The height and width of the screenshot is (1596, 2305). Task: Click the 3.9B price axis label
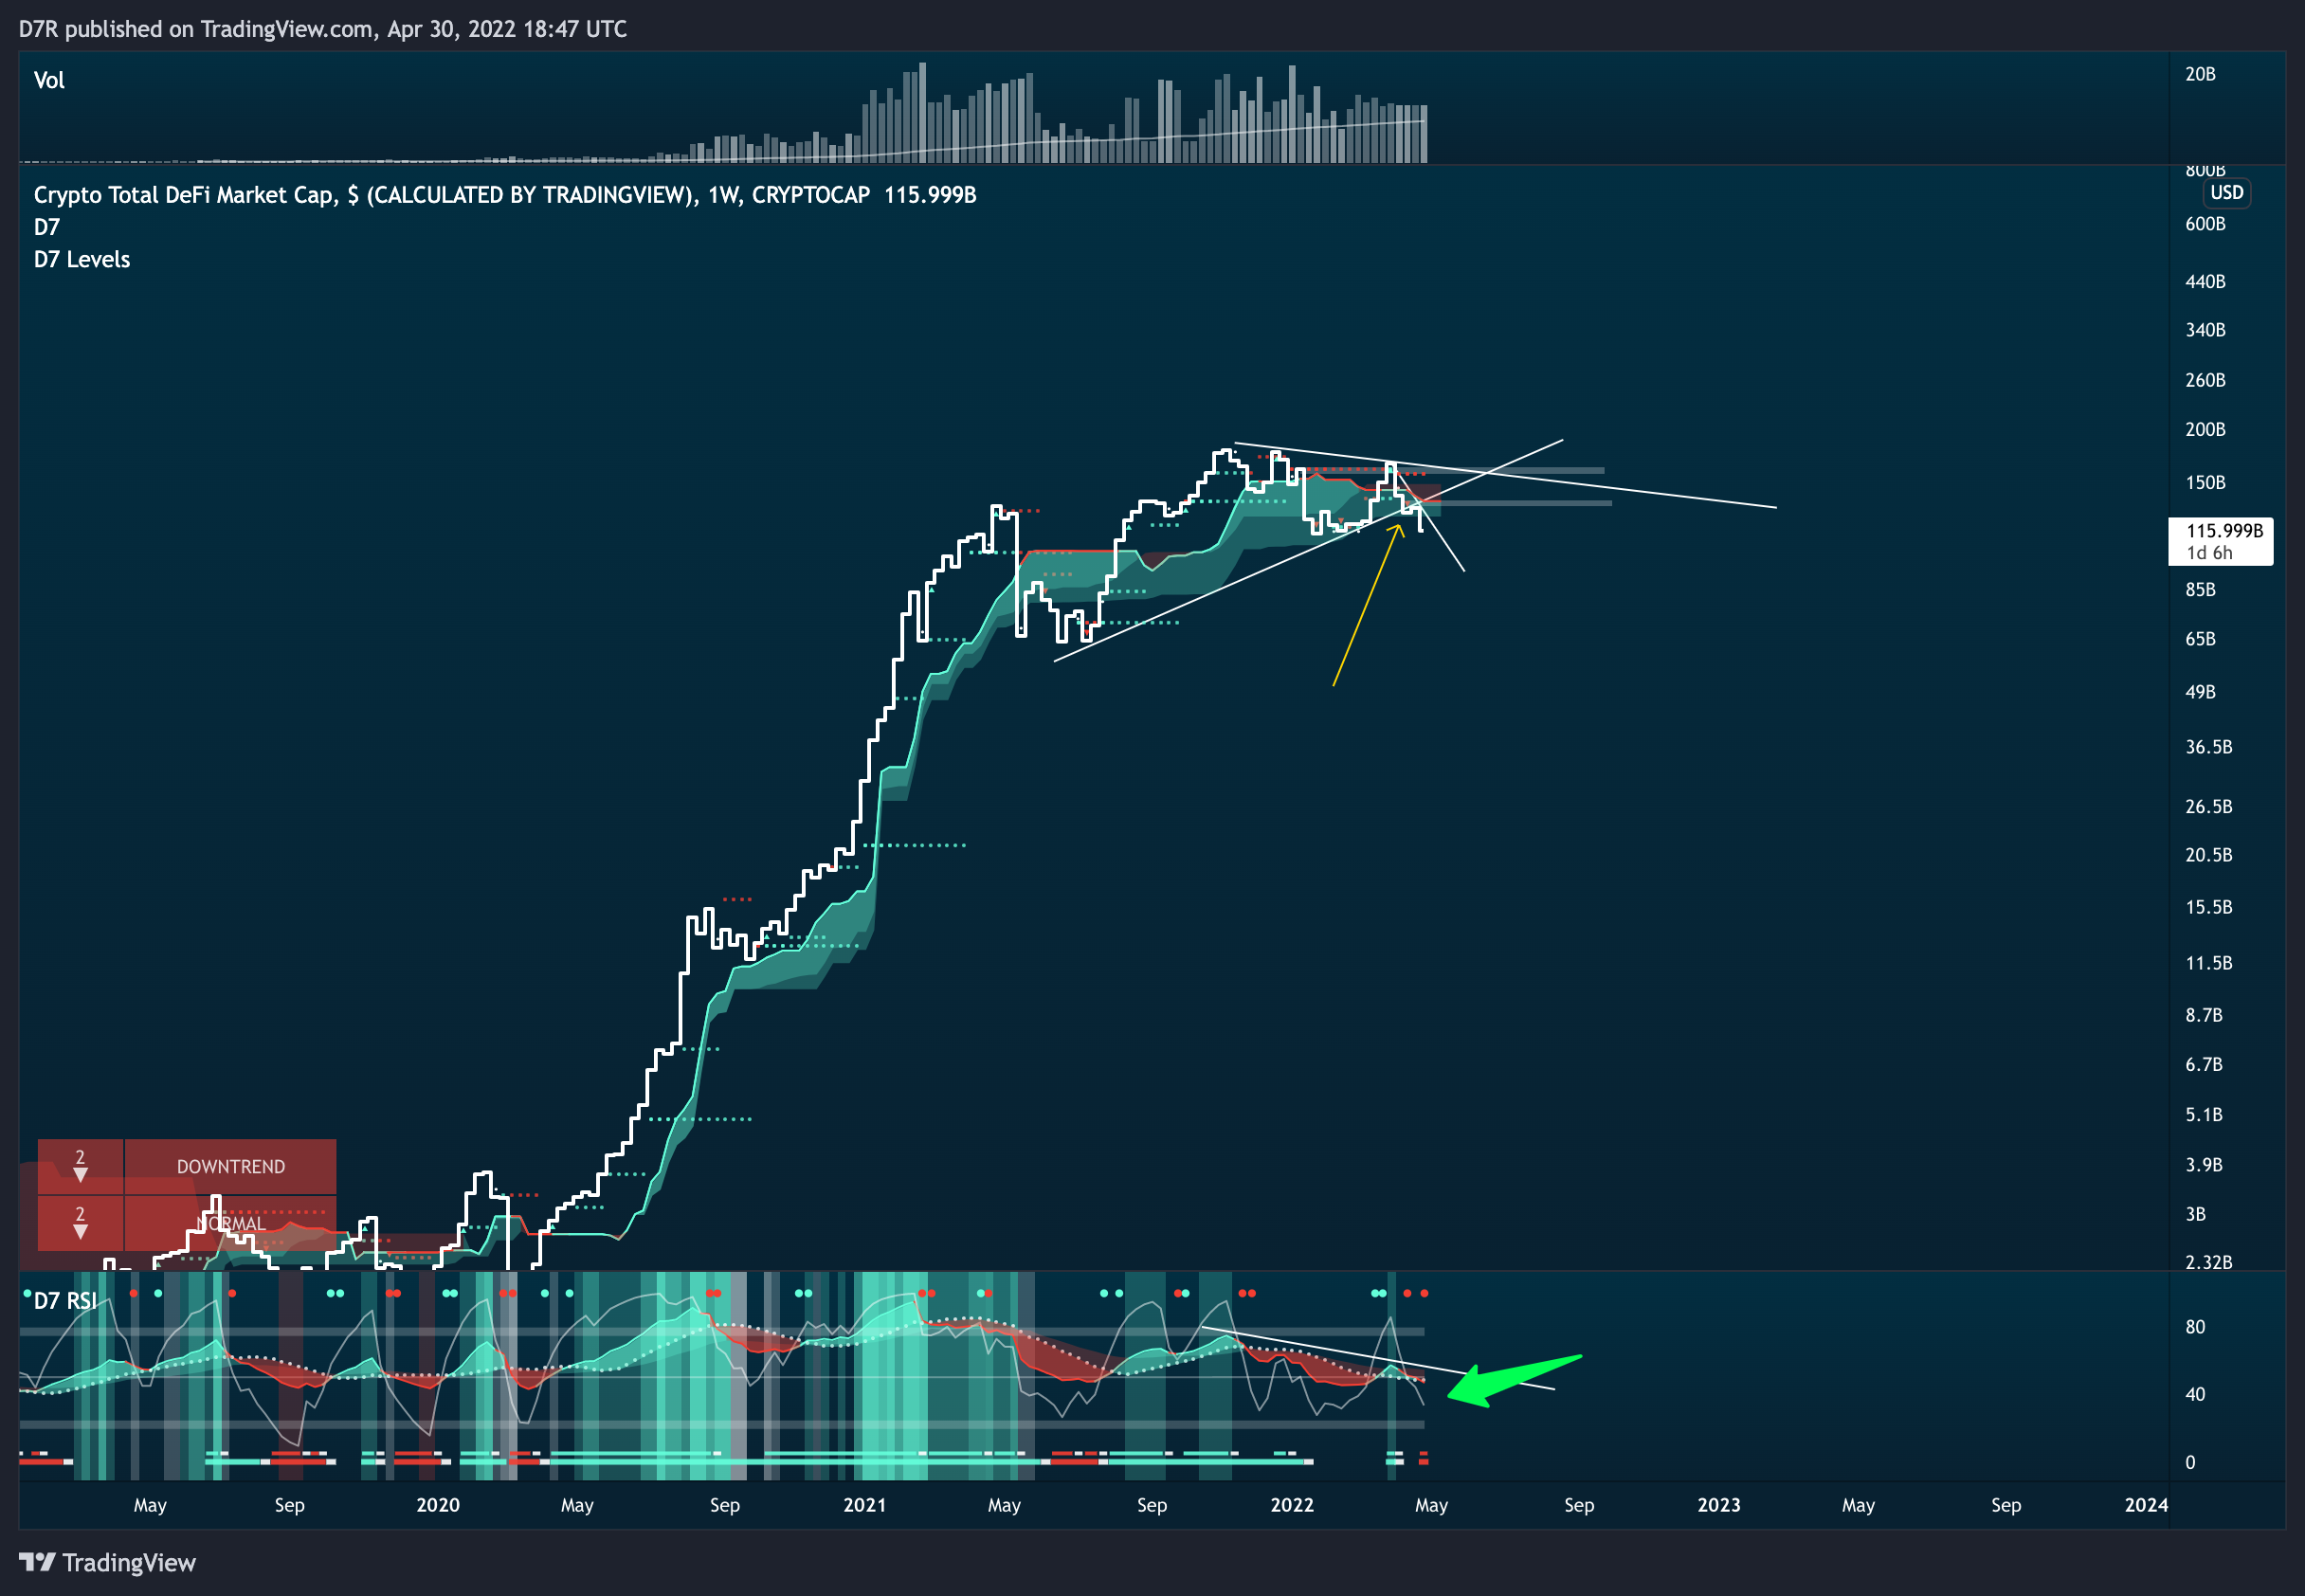[2203, 1165]
